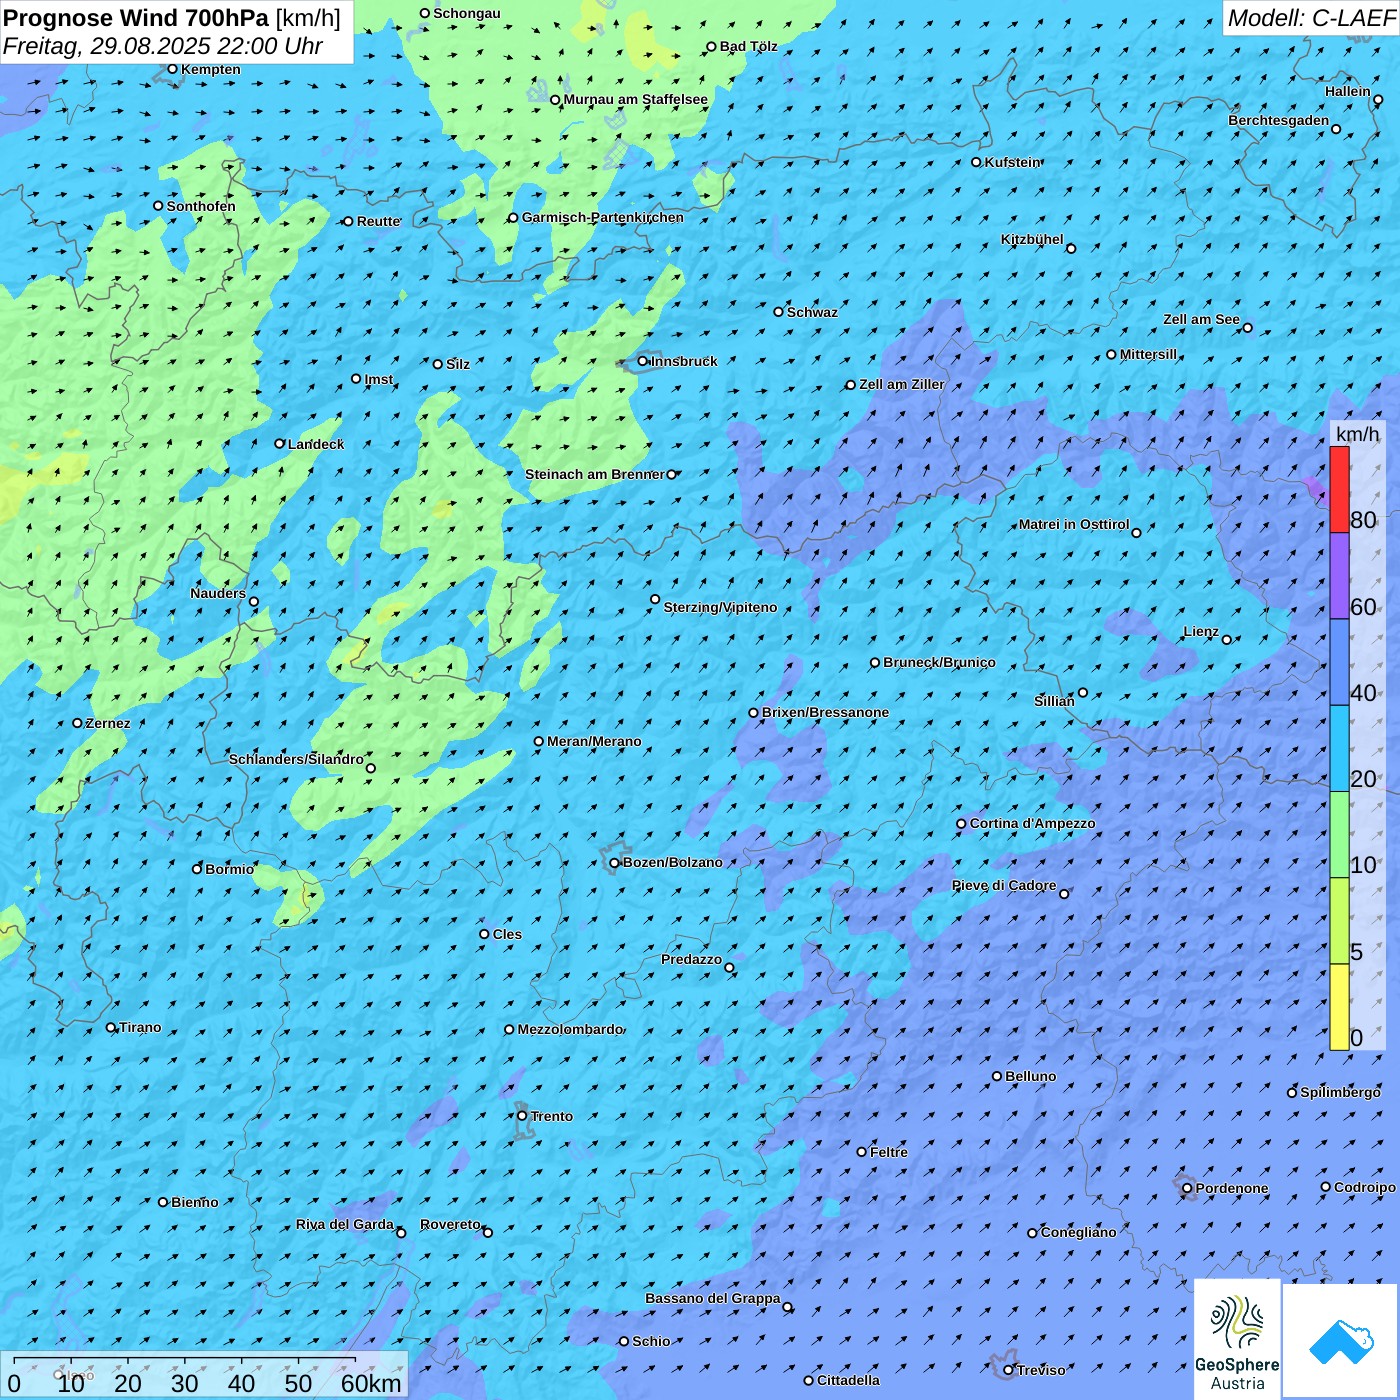Click the 'Cortina d'Ampezzo' label
Viewport: 1400px width, 1400px height.
point(1032,823)
